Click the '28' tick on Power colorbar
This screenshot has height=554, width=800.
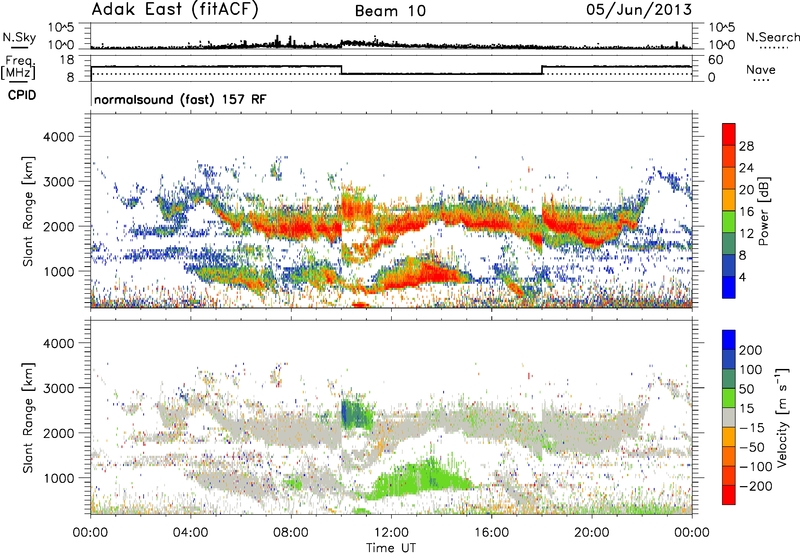(746, 146)
